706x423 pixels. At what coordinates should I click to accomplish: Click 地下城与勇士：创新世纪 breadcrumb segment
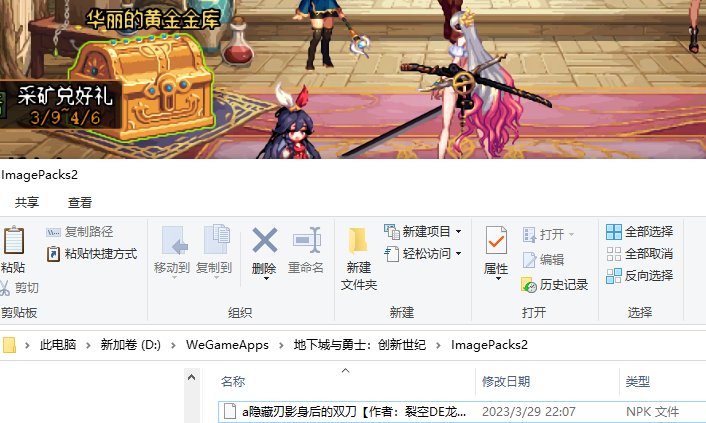pyautogui.click(x=360, y=345)
